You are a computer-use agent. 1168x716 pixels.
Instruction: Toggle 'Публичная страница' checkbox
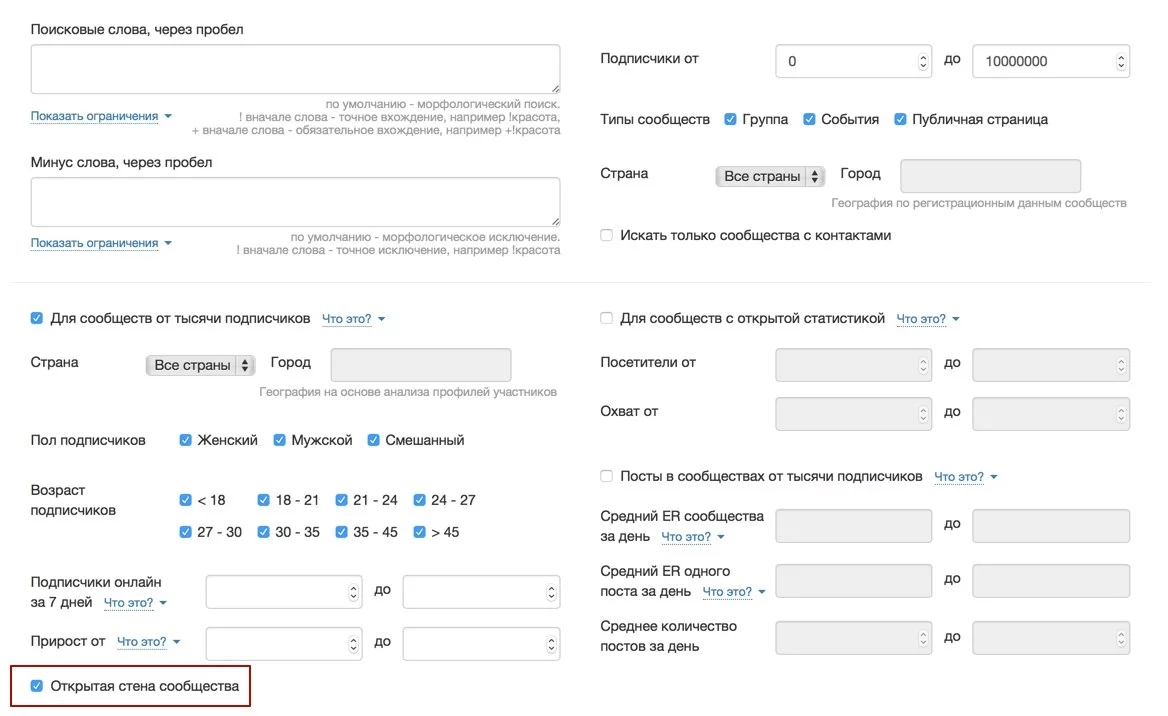[901, 119]
